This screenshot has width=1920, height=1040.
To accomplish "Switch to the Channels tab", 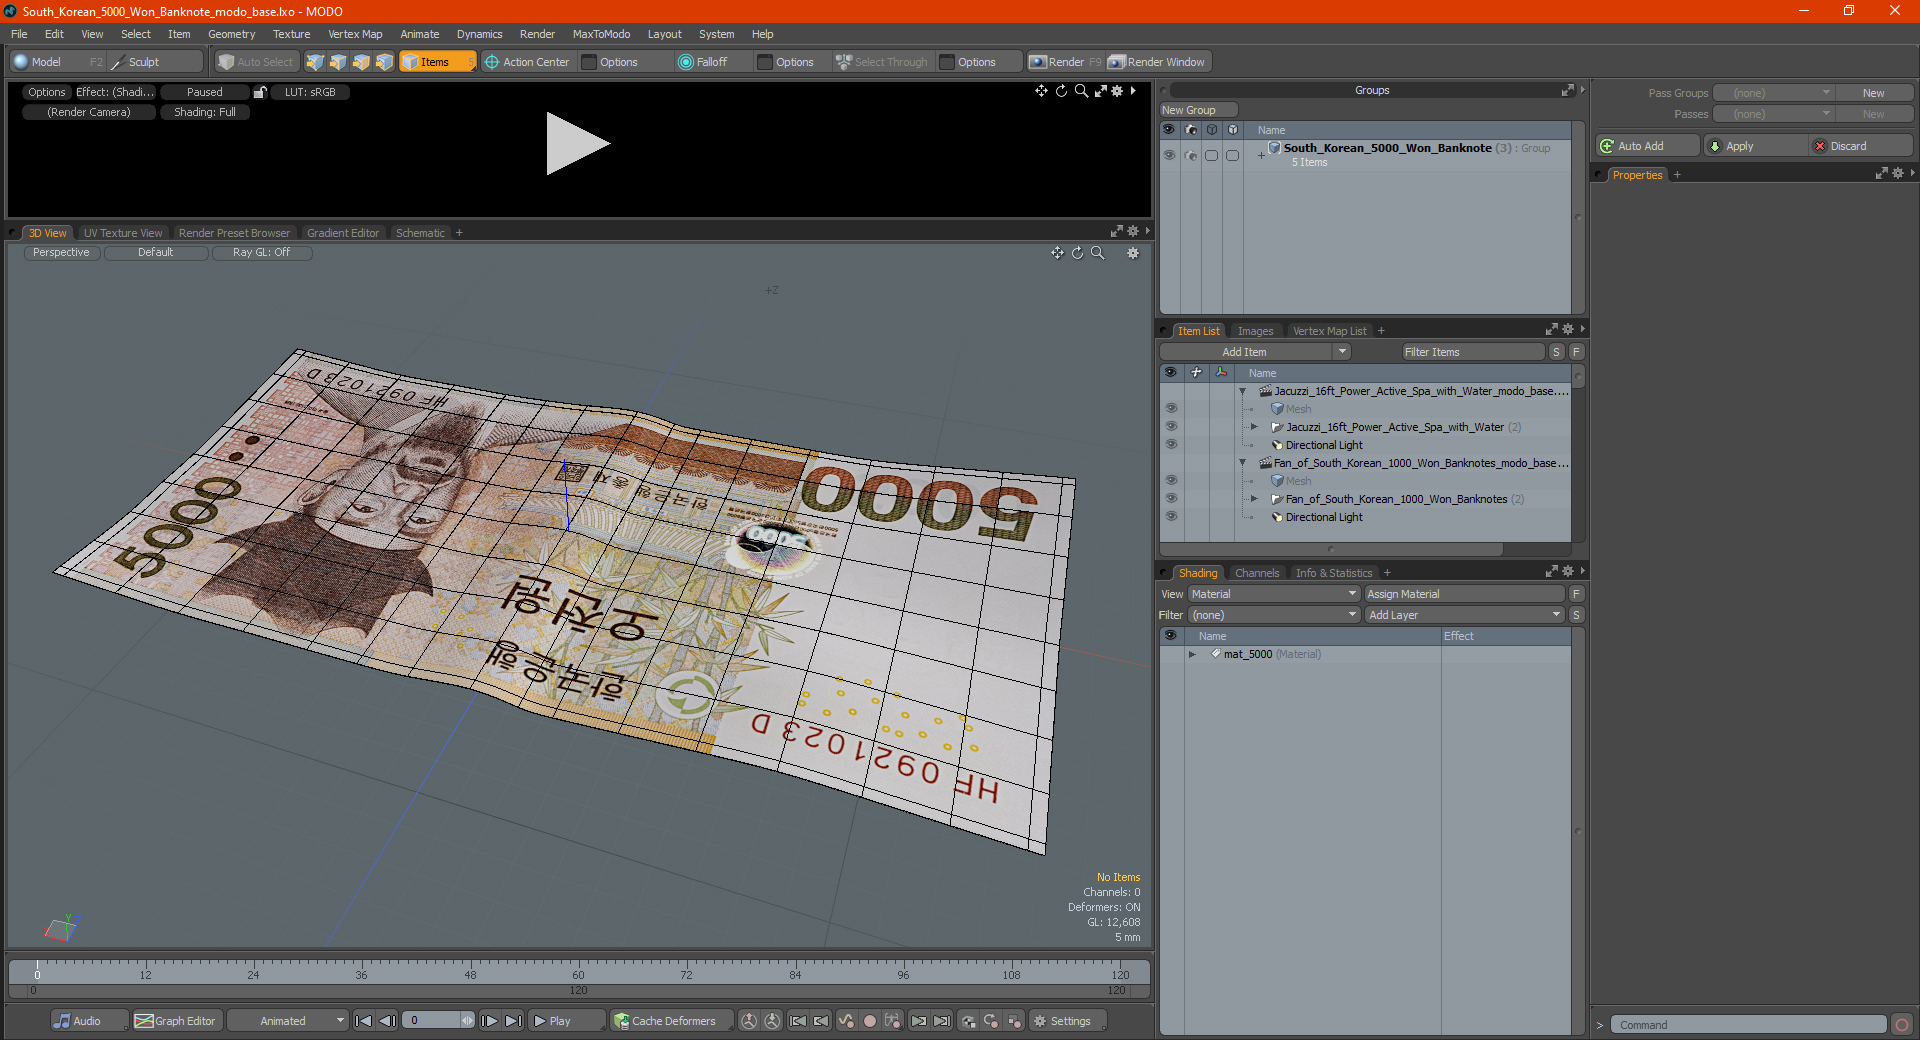I will tap(1257, 573).
